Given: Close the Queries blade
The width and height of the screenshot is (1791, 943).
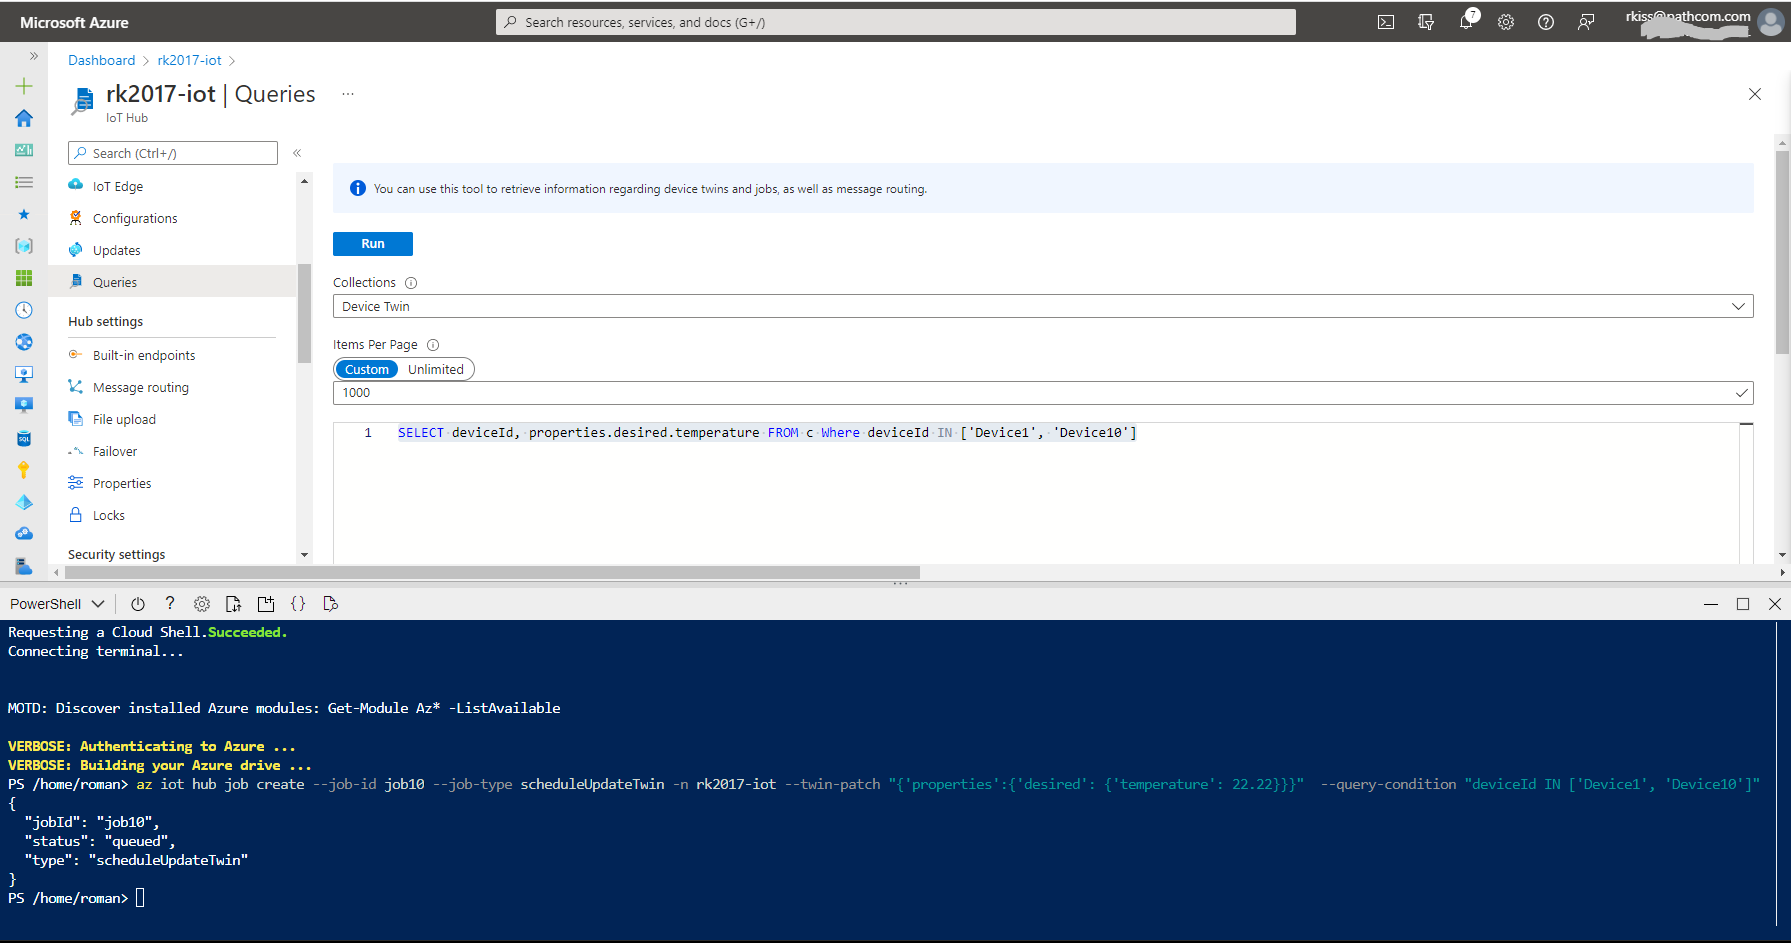Looking at the screenshot, I should 1755,94.
